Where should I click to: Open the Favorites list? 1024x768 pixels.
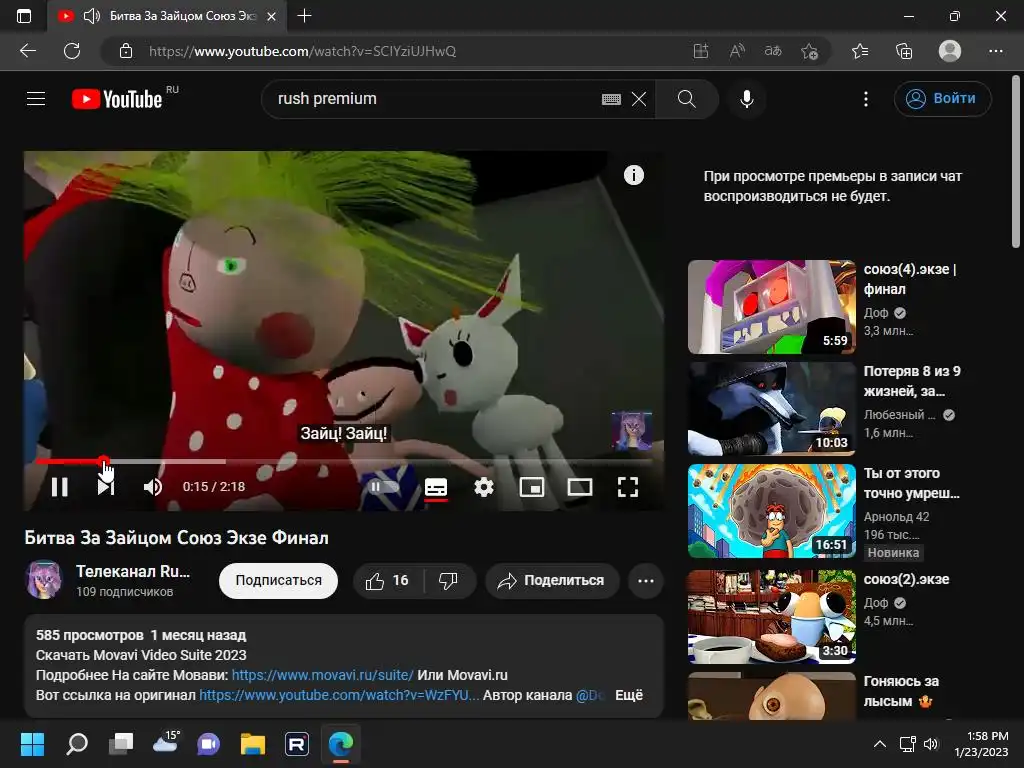(860, 51)
